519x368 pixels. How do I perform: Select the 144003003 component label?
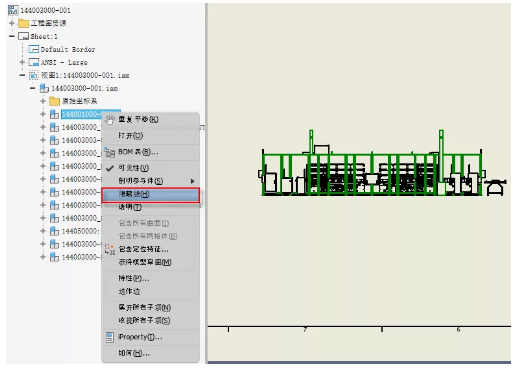coord(81,140)
